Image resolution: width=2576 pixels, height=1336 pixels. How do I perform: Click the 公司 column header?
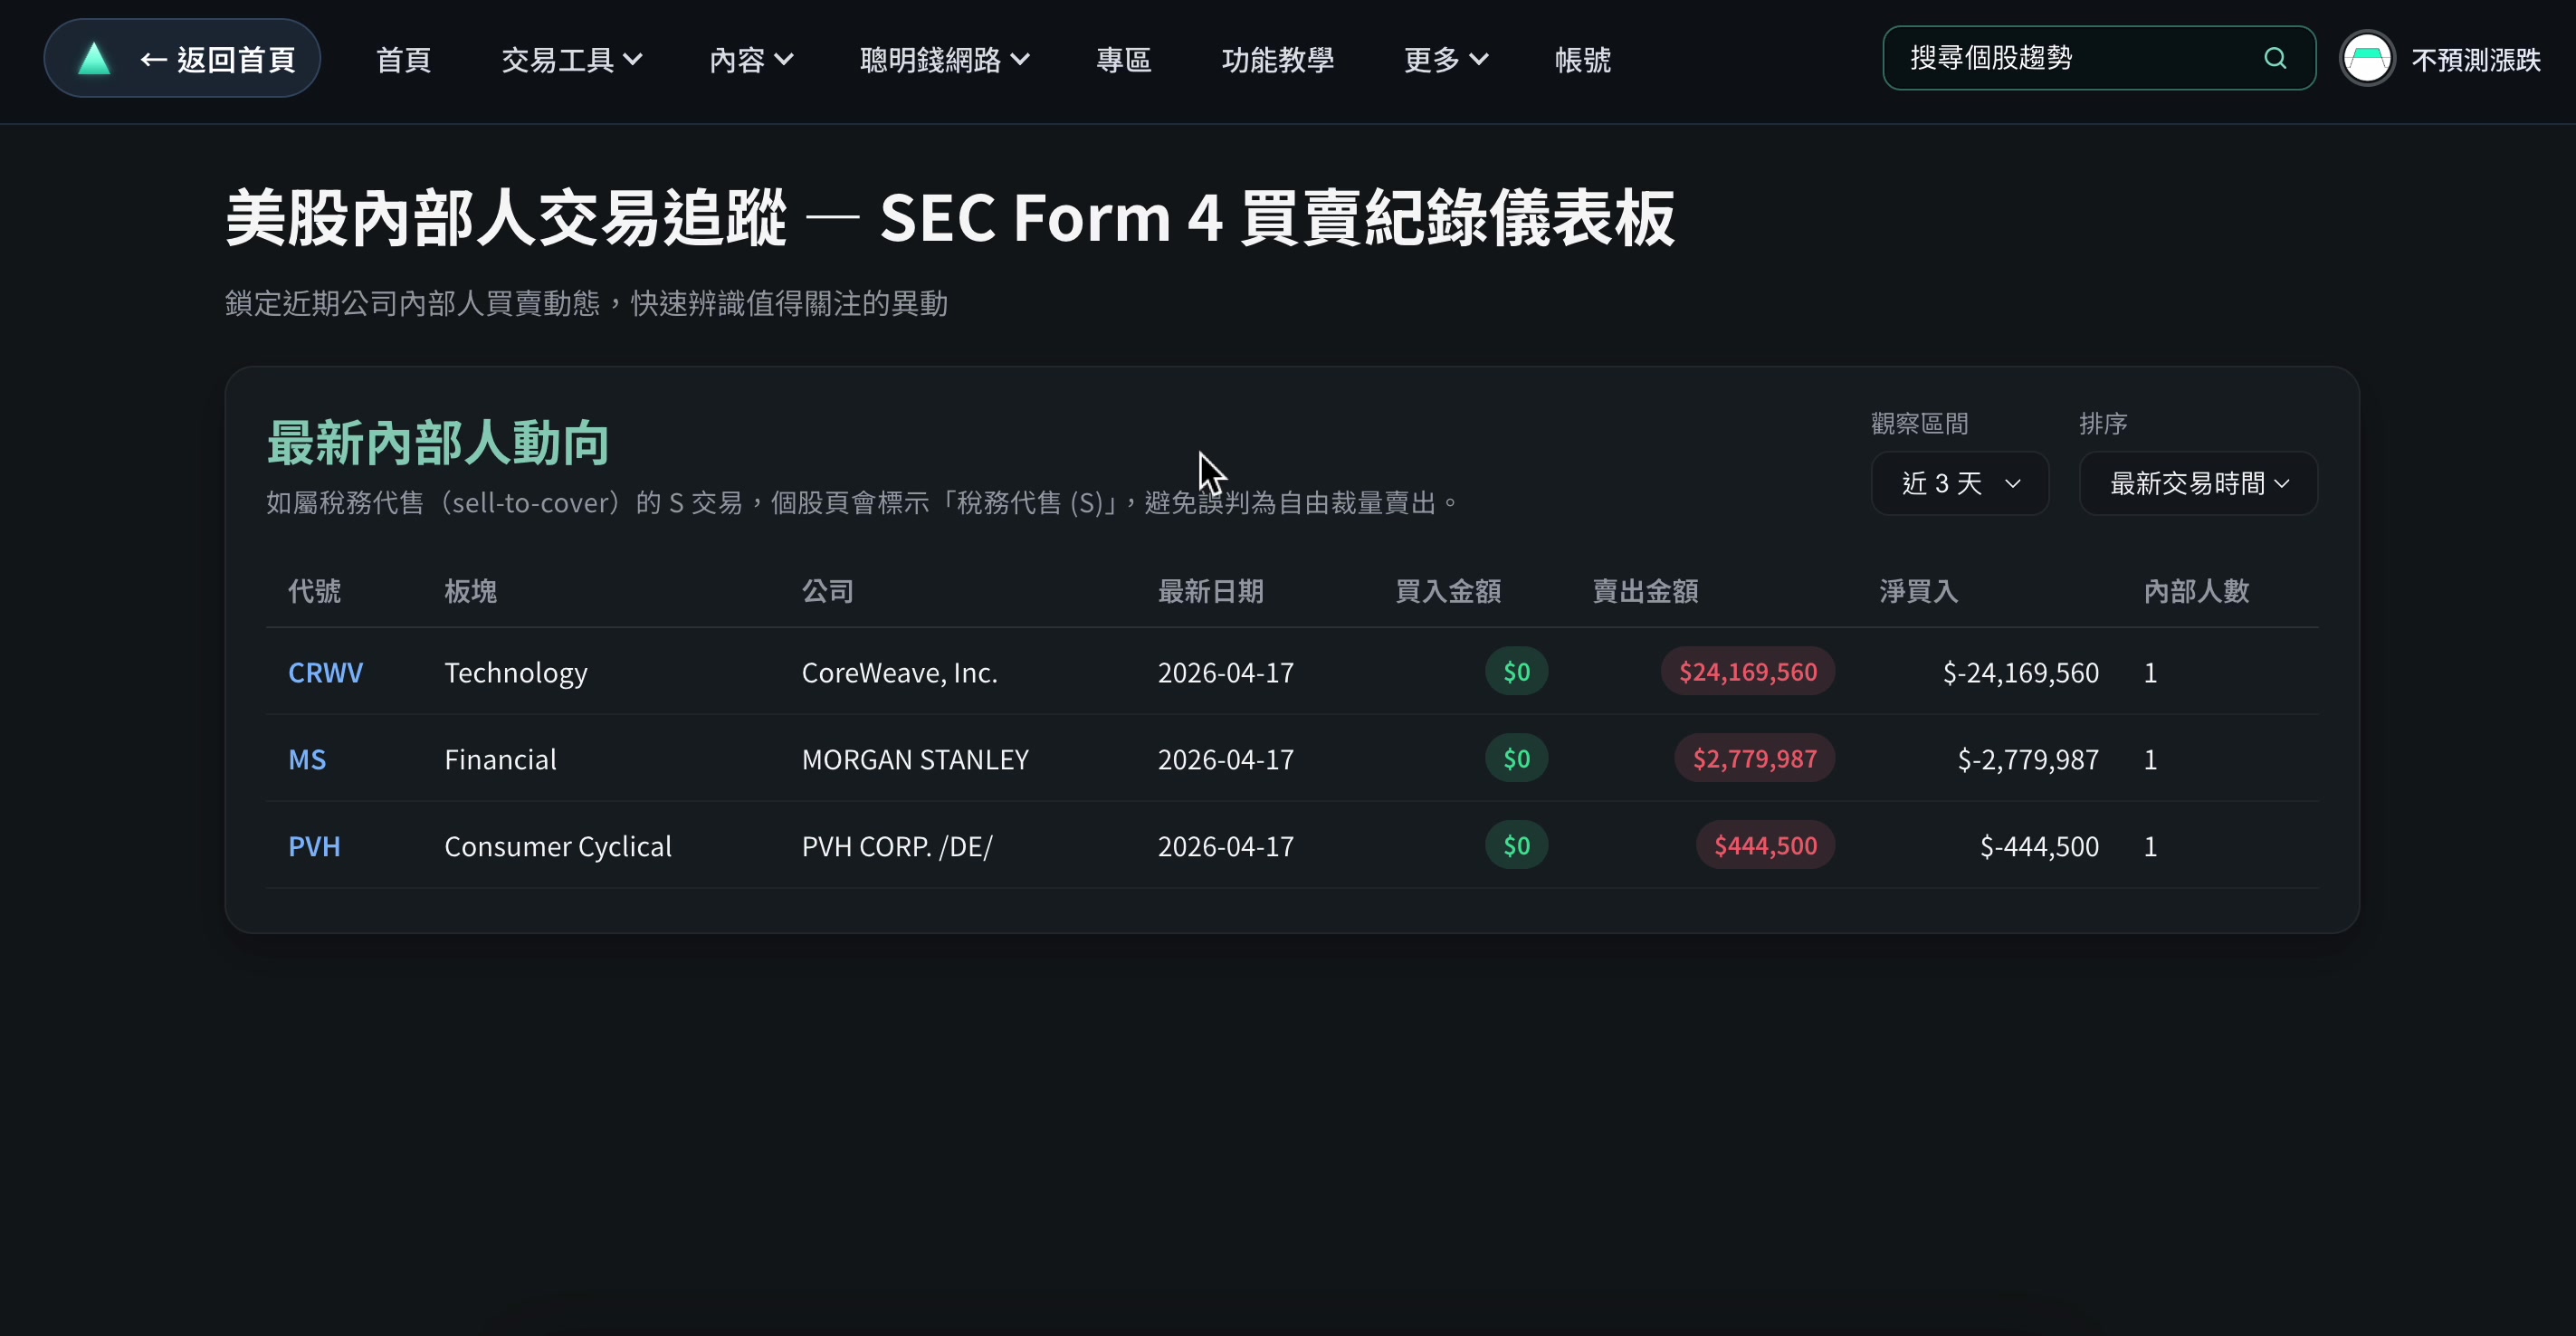point(827,591)
